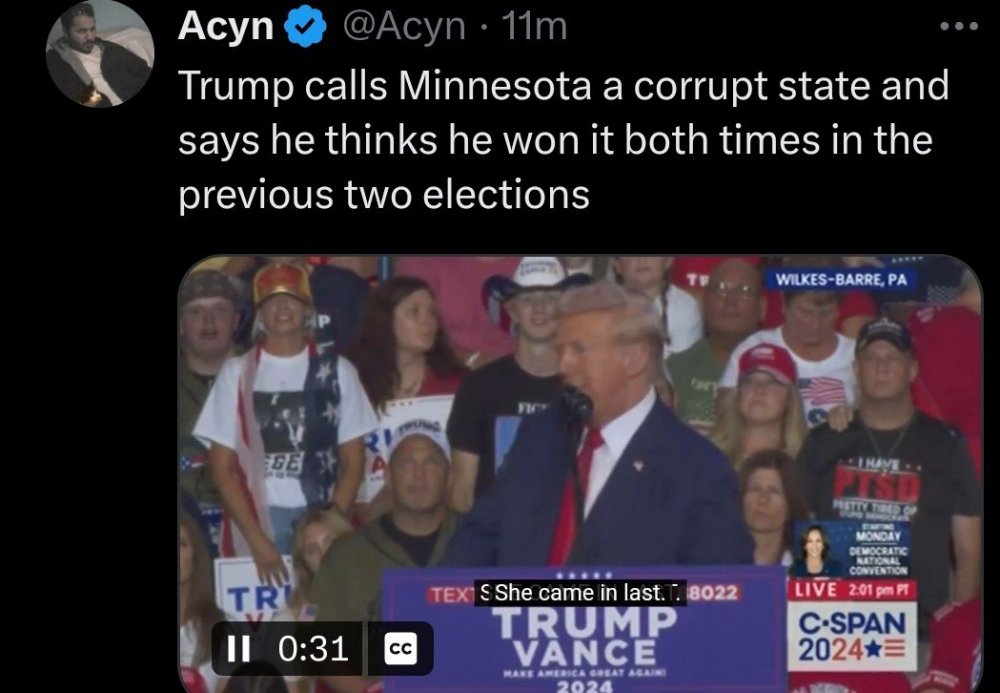Open the @Acyn handle link

[x=404, y=27]
